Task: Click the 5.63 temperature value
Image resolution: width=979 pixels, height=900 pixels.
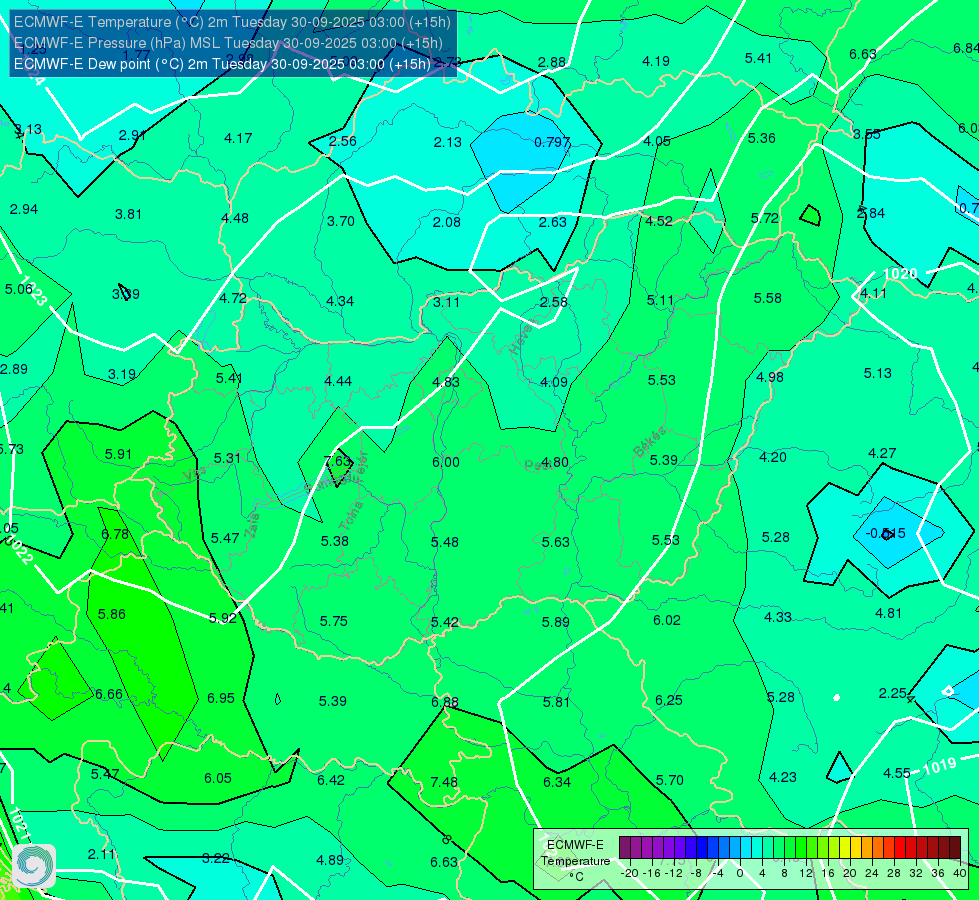Action: 556,542
